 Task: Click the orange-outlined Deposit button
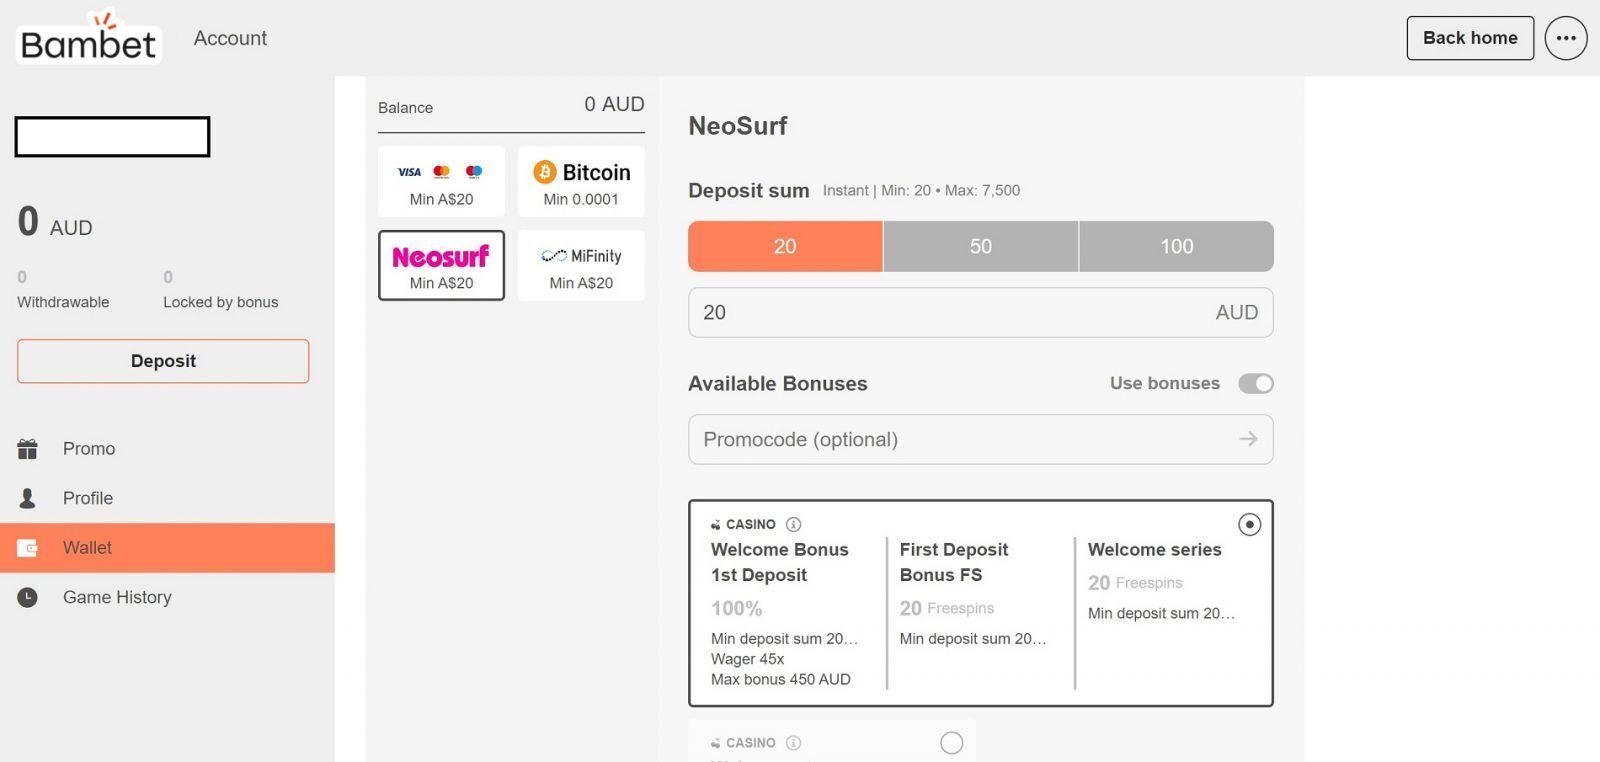tap(163, 361)
